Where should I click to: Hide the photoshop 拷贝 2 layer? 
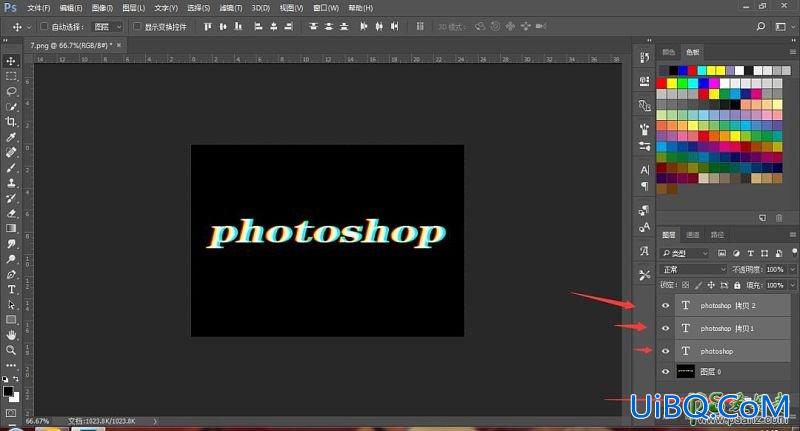pos(665,306)
